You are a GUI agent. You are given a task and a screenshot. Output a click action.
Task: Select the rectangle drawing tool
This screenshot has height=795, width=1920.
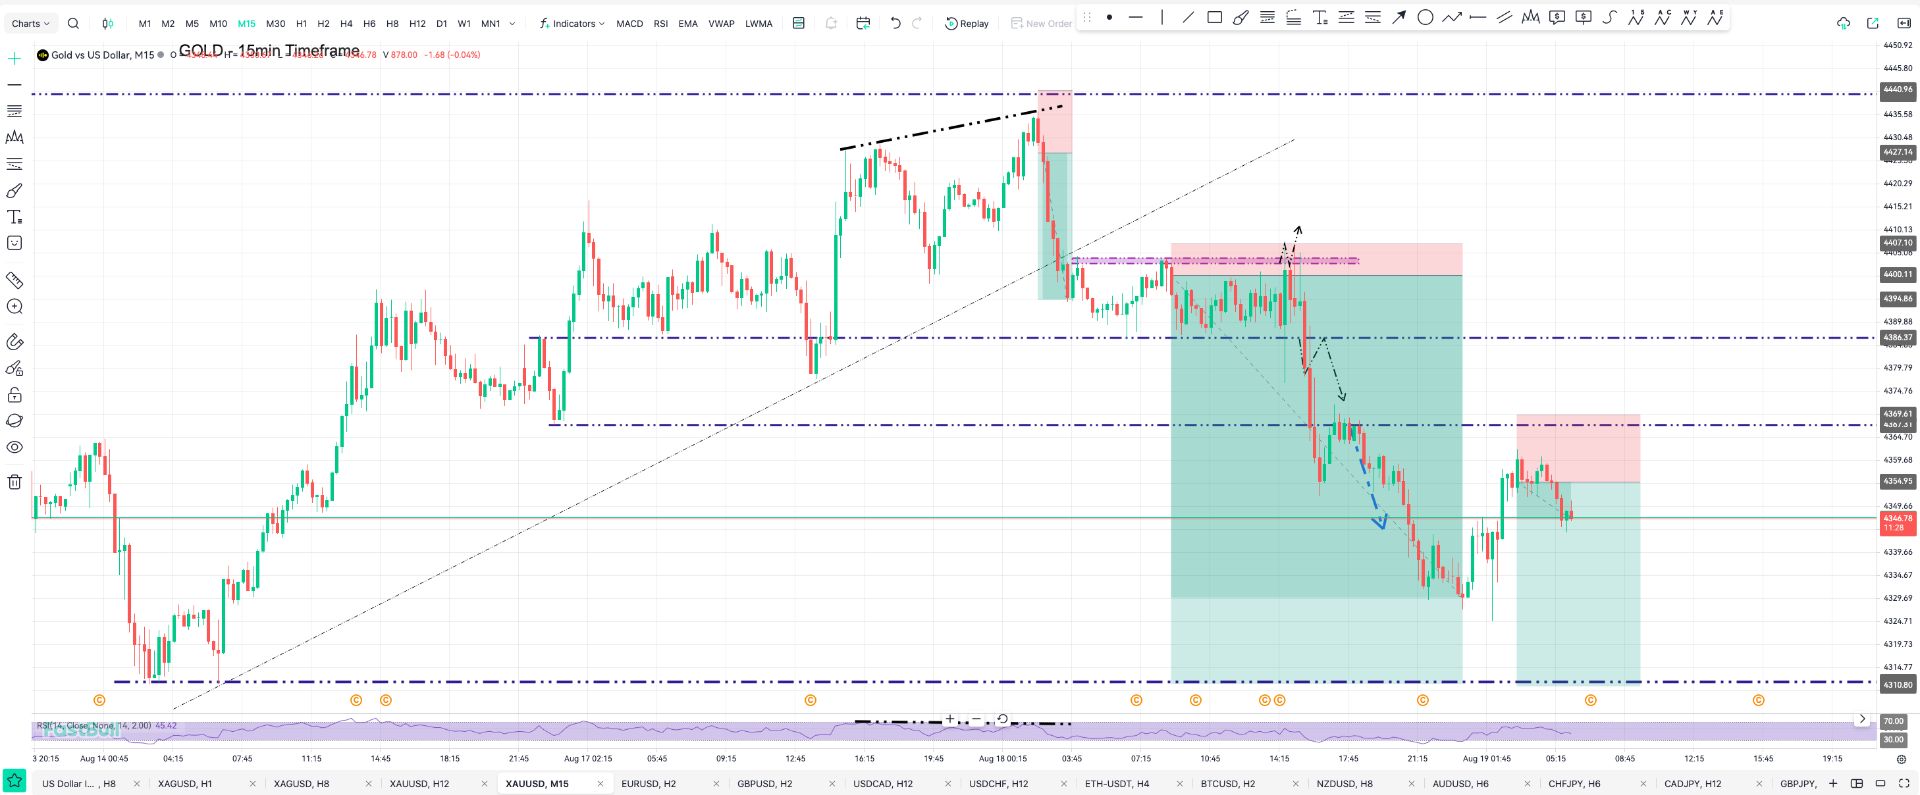(x=1214, y=17)
